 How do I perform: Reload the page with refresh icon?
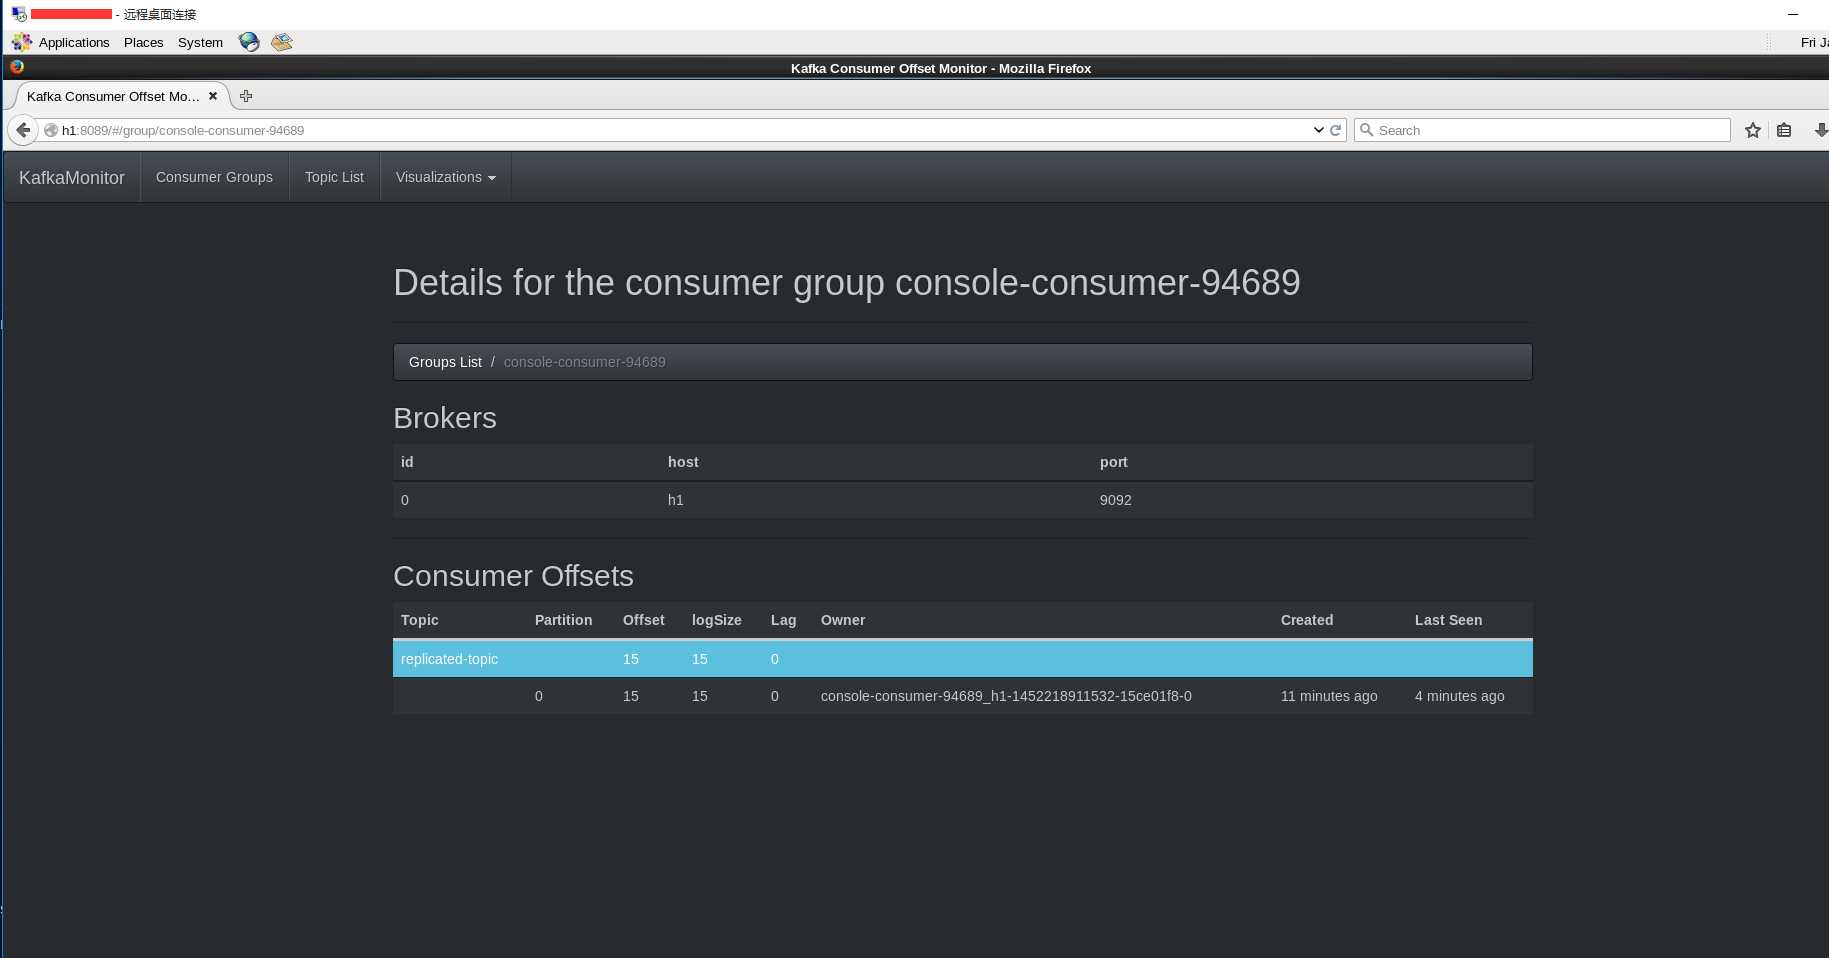1335,130
